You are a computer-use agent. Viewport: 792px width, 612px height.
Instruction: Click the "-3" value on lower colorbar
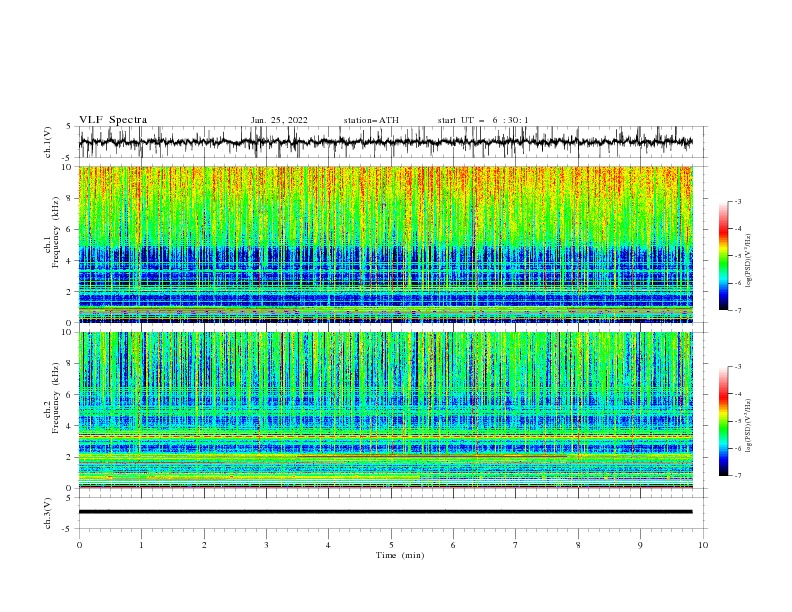[x=738, y=367]
